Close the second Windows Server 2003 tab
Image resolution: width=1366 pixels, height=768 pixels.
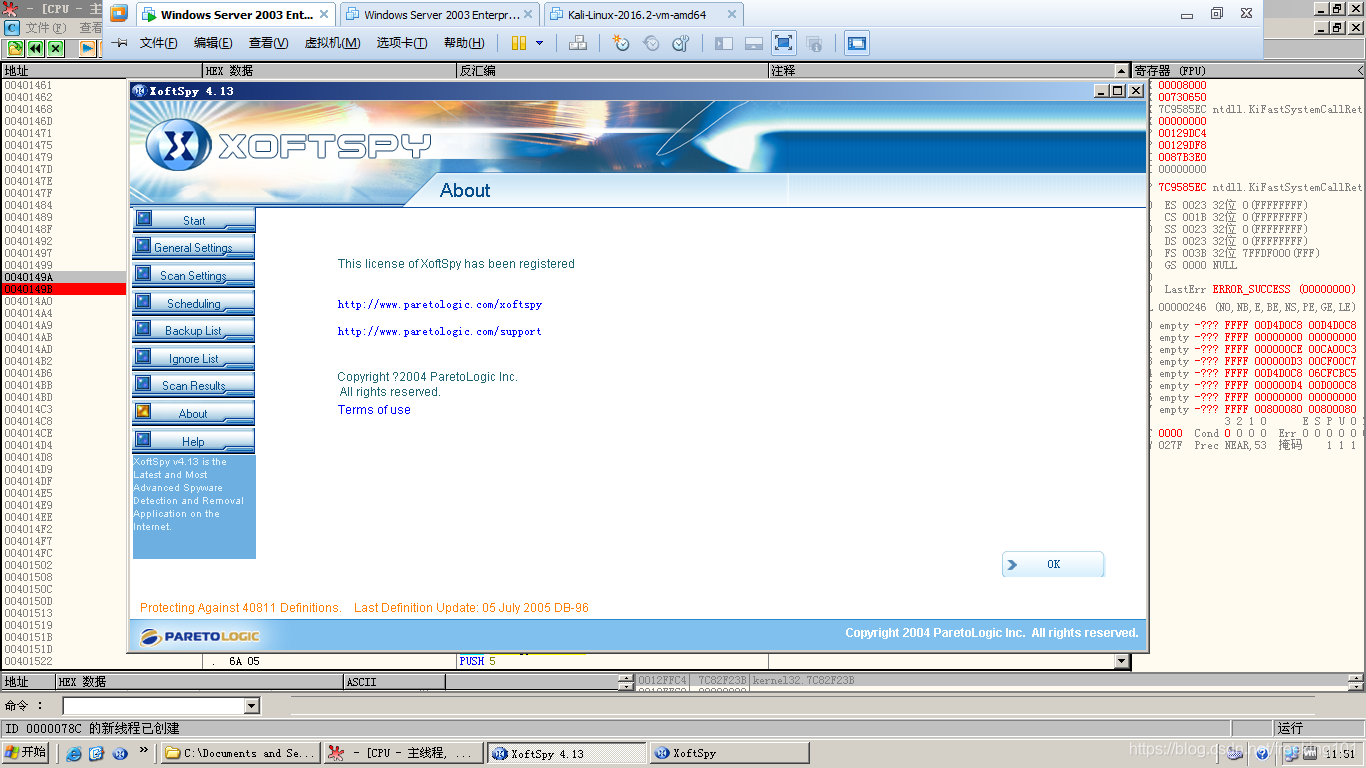pyautogui.click(x=528, y=15)
